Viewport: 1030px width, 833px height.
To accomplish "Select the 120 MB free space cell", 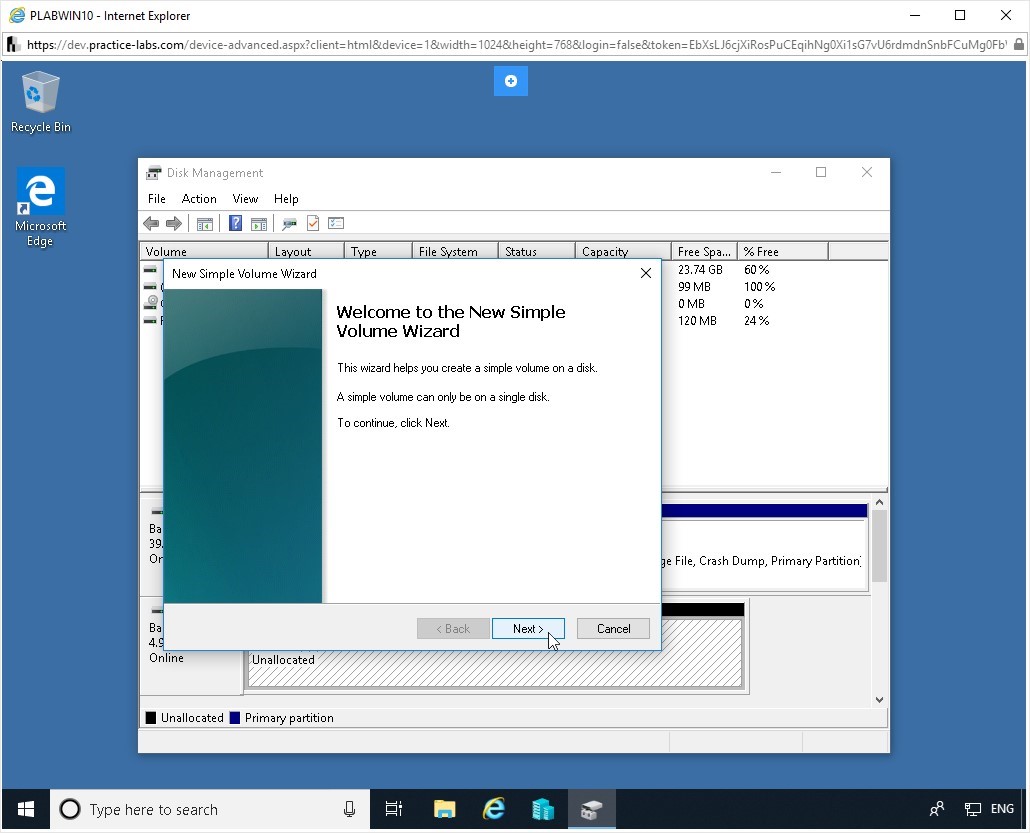I will tap(697, 321).
